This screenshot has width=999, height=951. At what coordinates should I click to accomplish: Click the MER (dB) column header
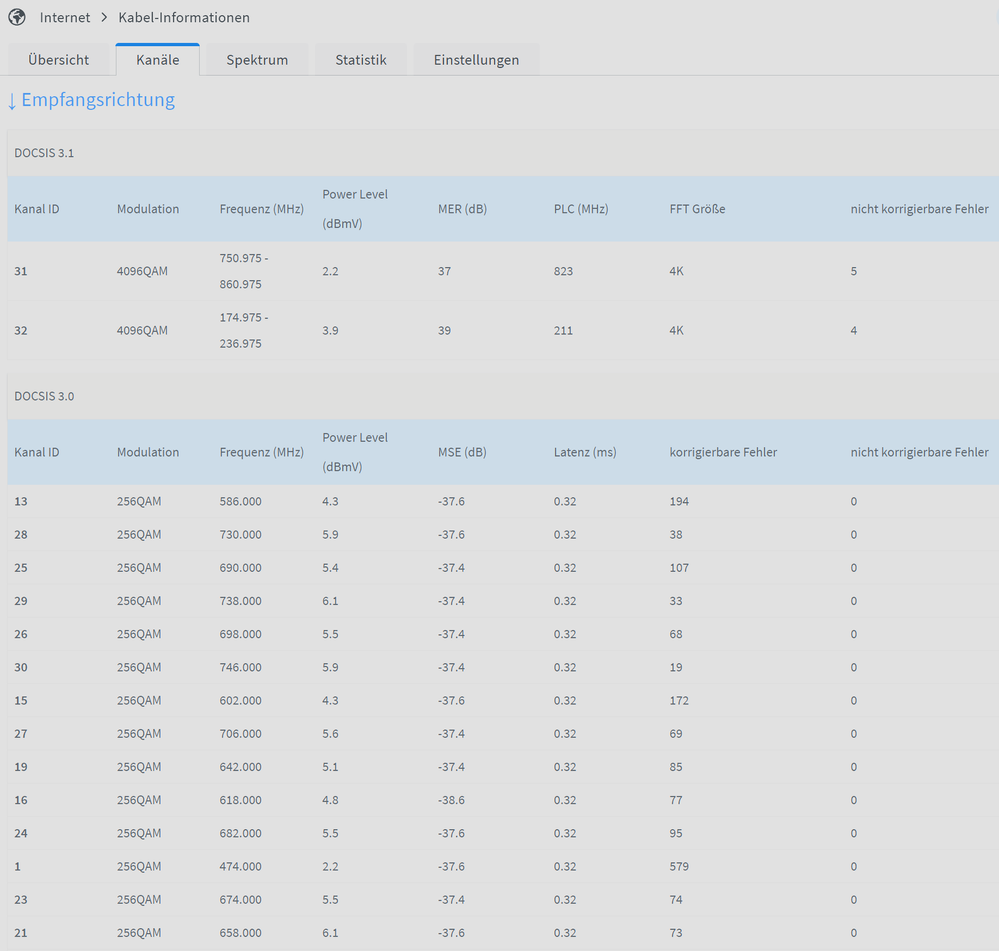(462, 209)
